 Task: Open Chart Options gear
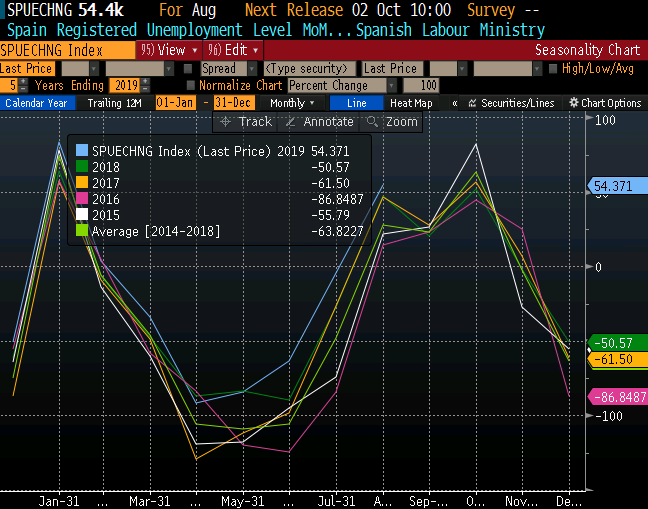574,103
